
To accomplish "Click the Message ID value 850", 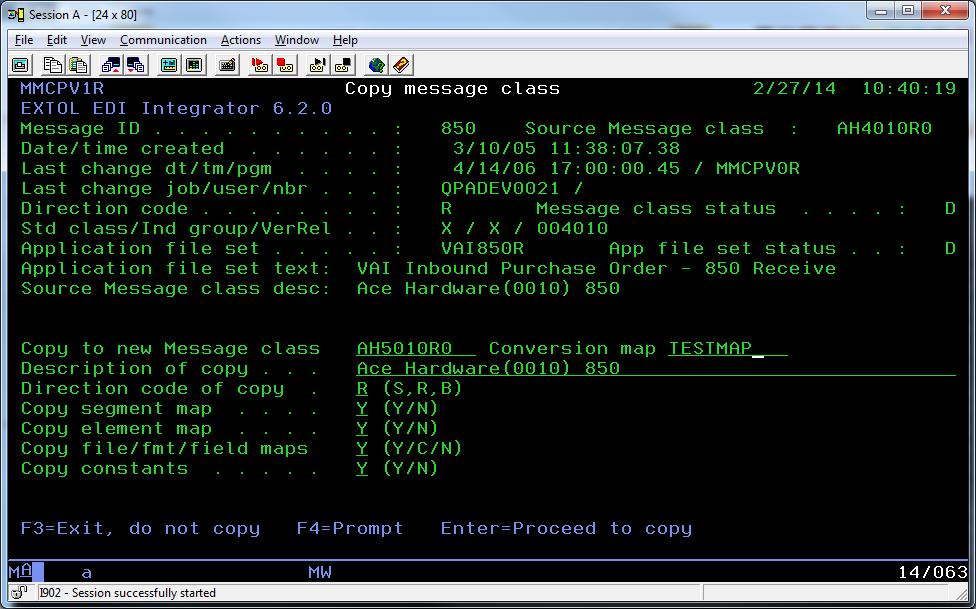I will click(459, 128).
